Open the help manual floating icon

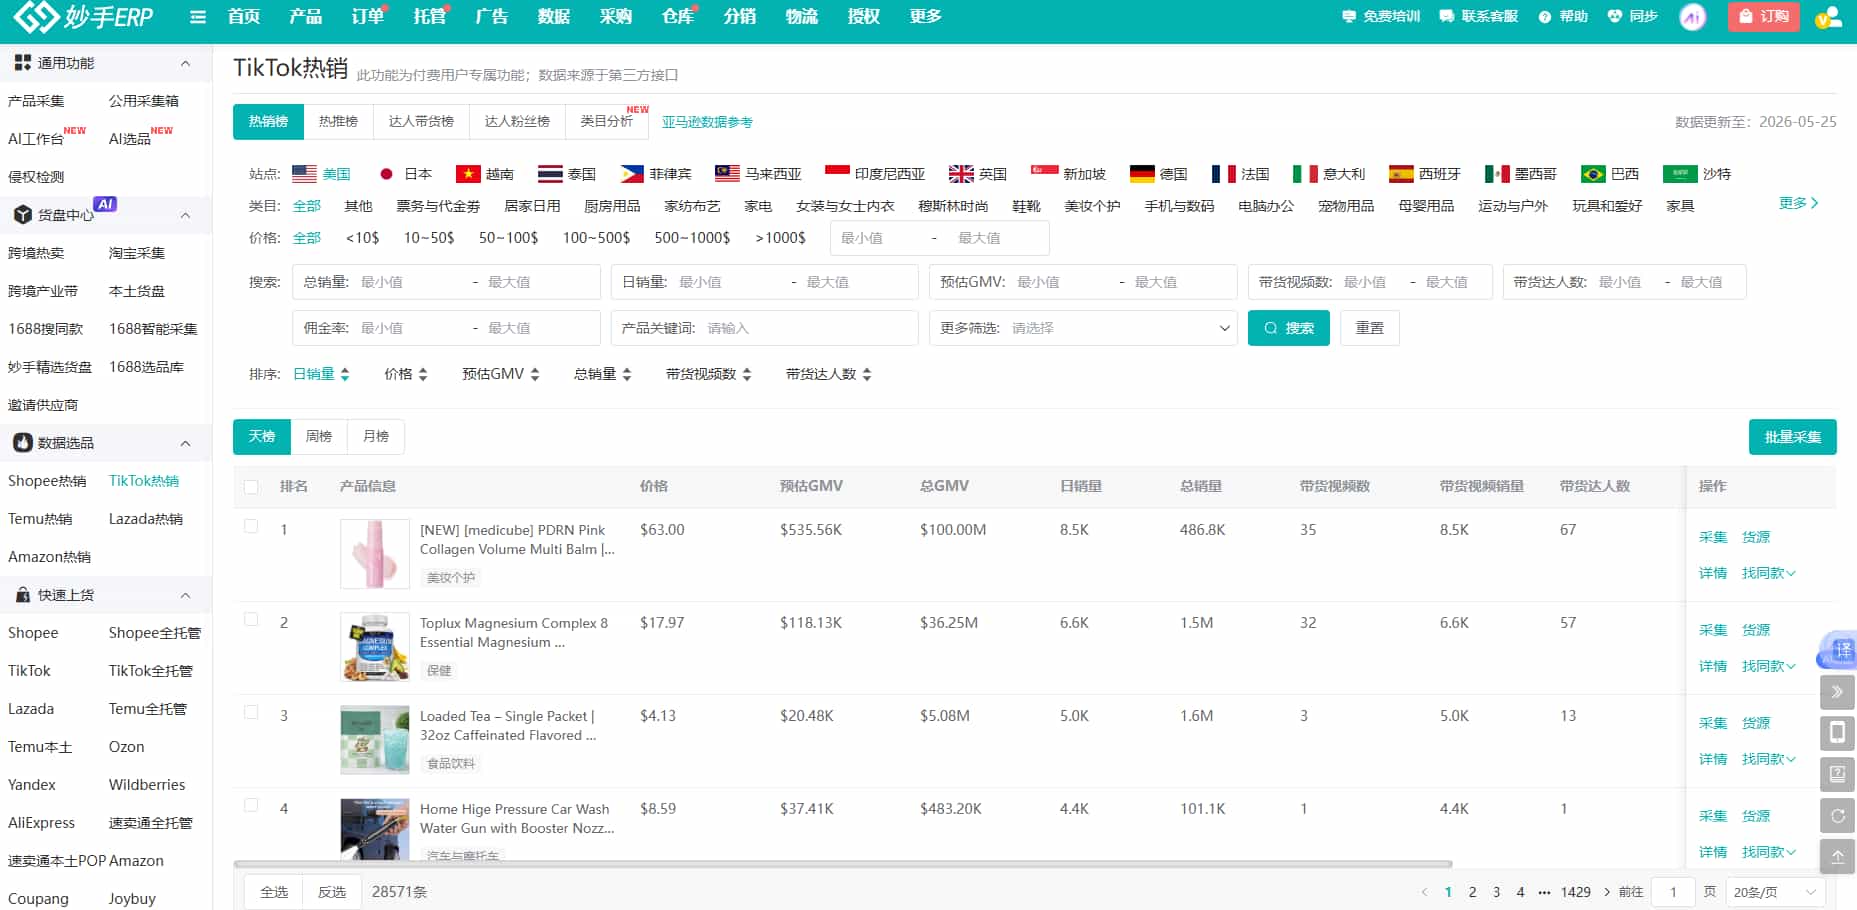point(1838,774)
